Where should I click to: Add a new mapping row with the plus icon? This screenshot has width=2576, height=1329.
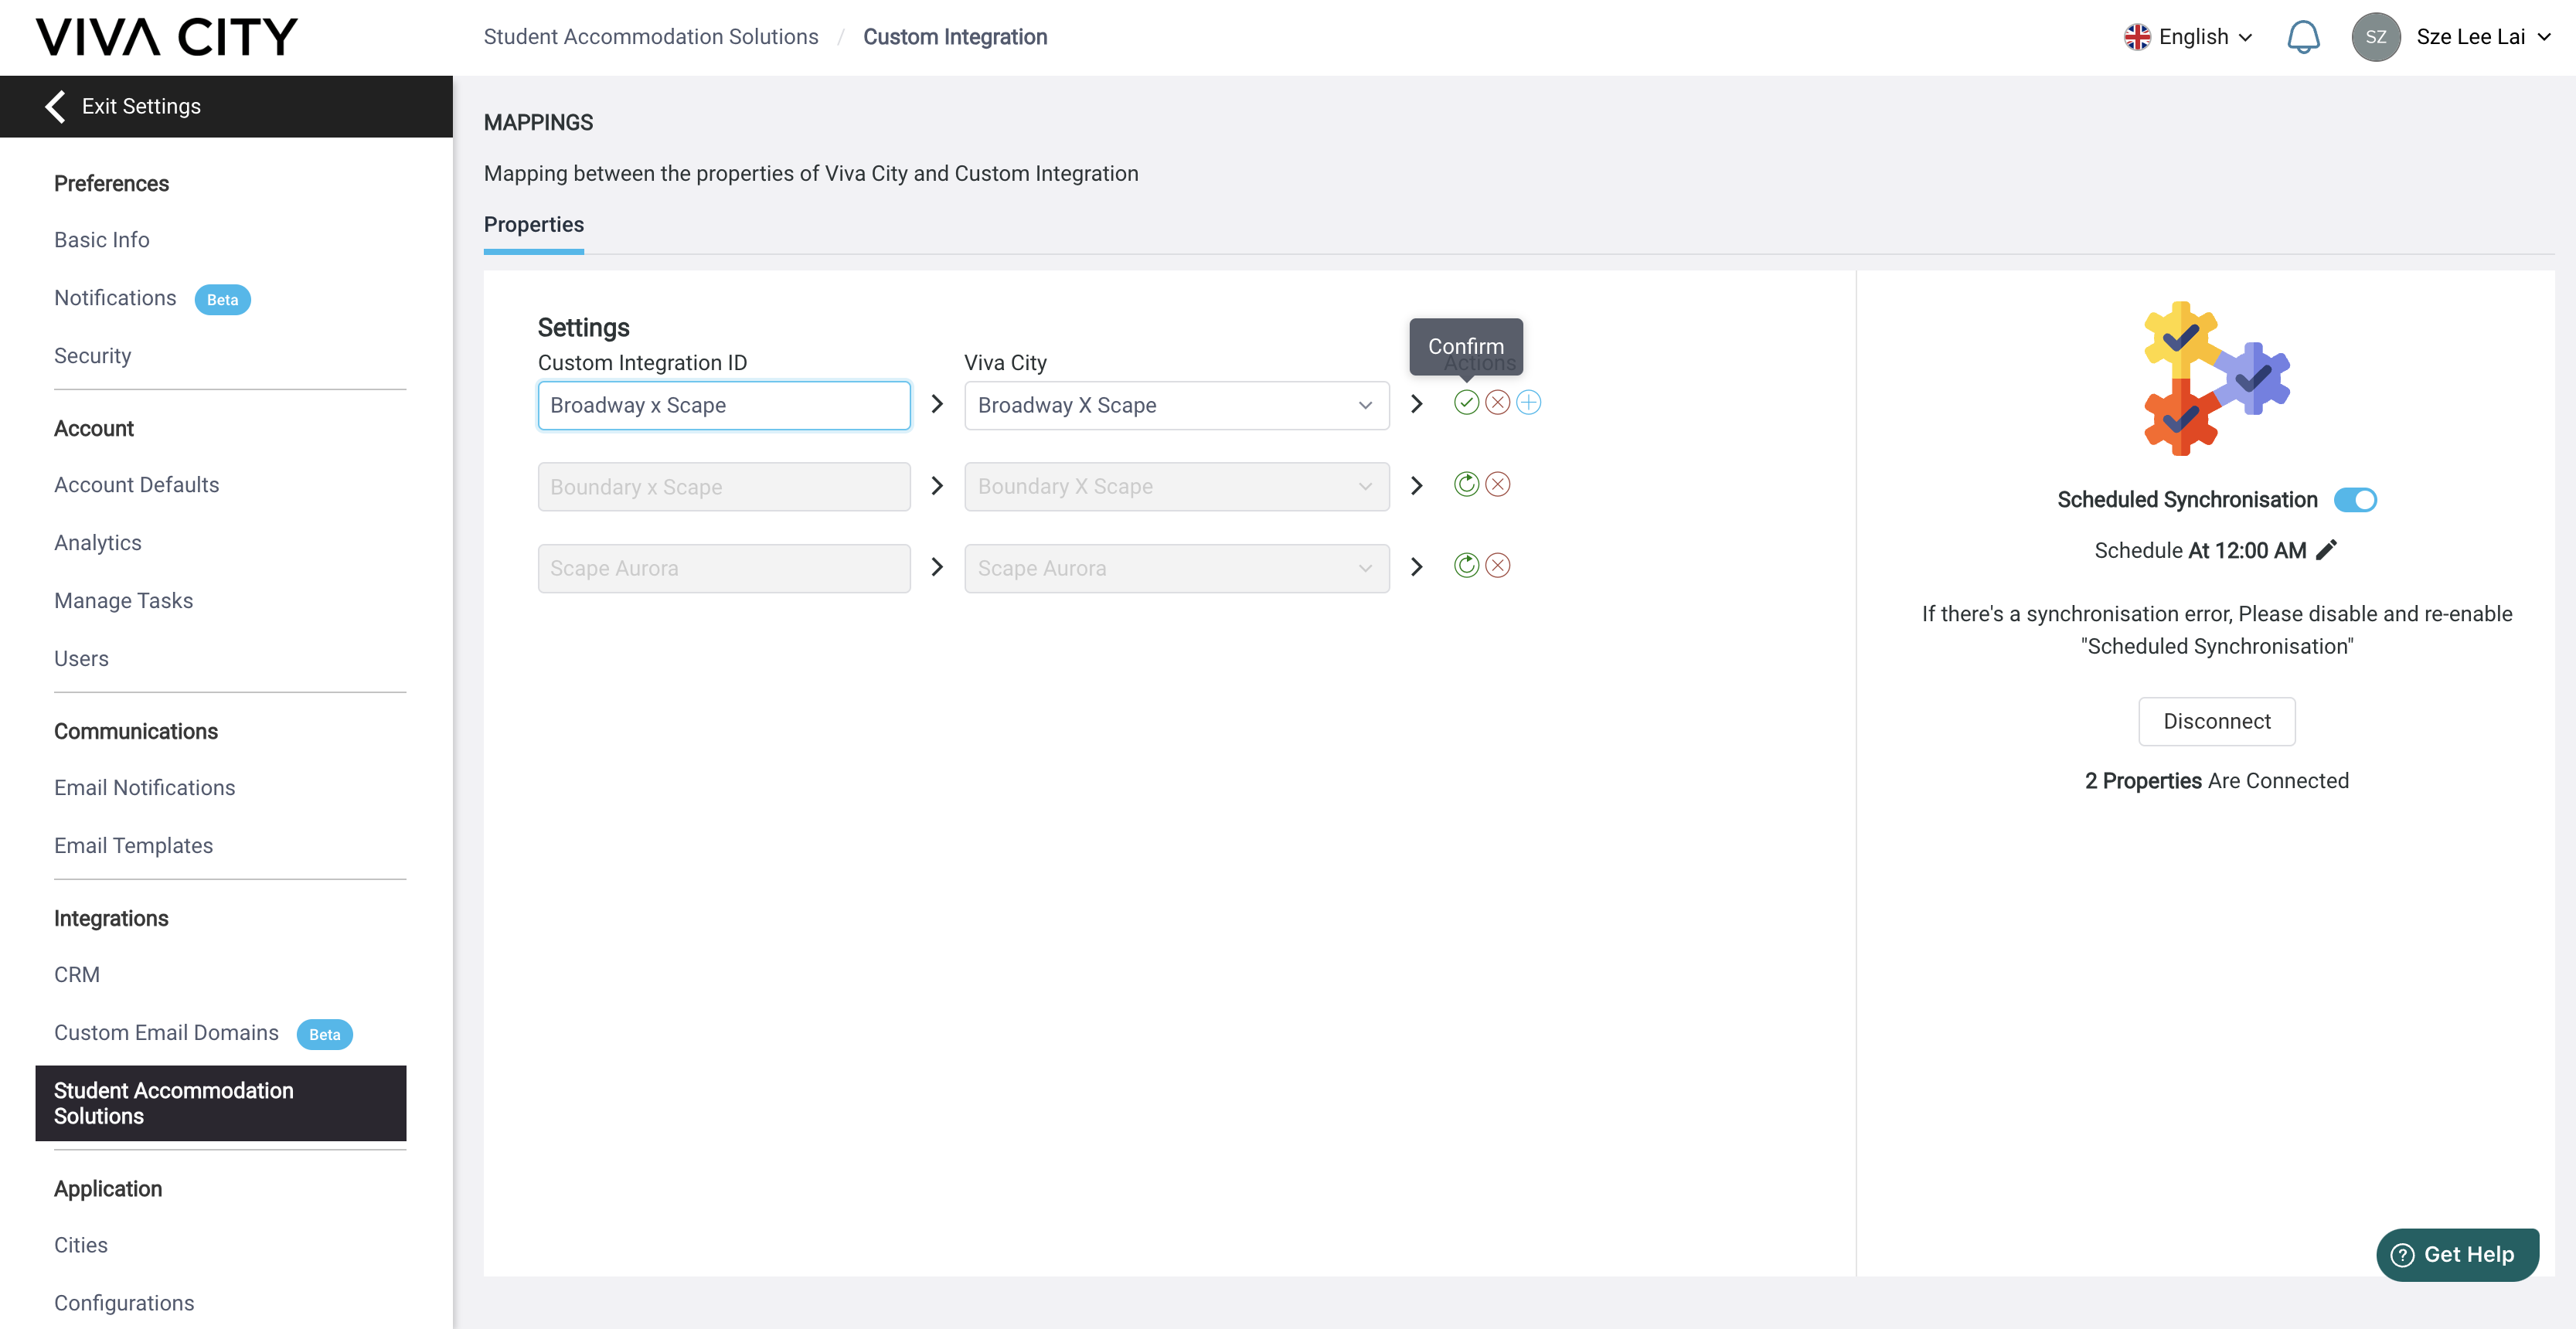point(1528,403)
